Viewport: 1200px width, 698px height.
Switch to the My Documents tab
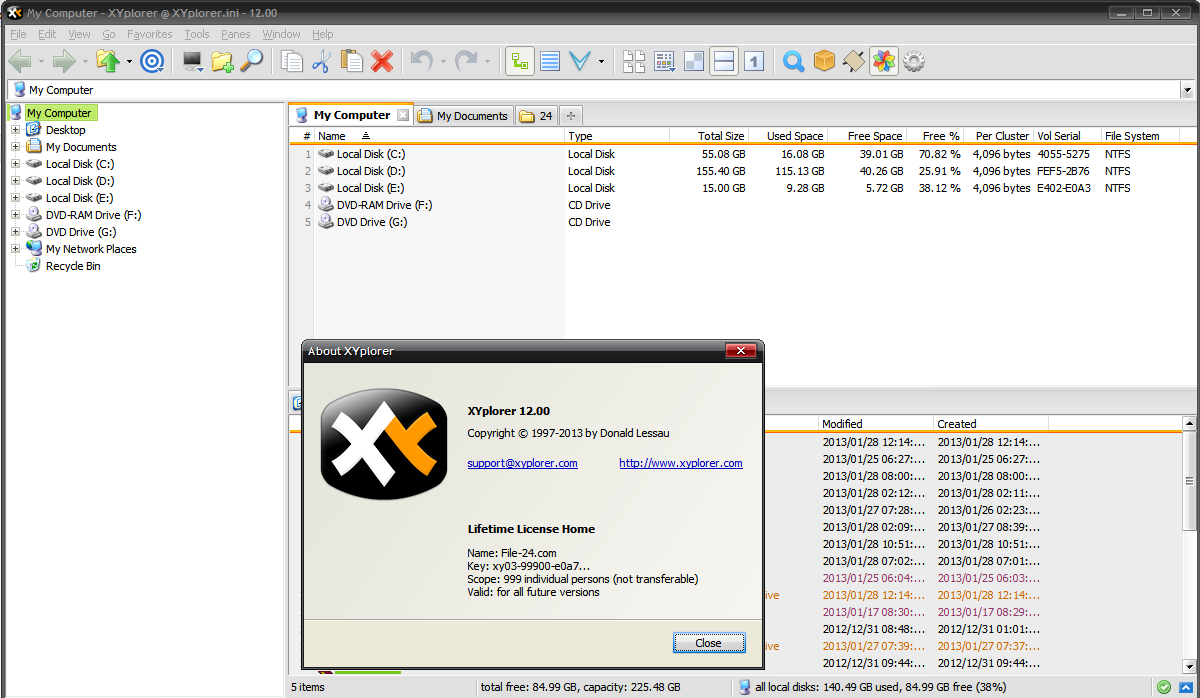point(463,116)
